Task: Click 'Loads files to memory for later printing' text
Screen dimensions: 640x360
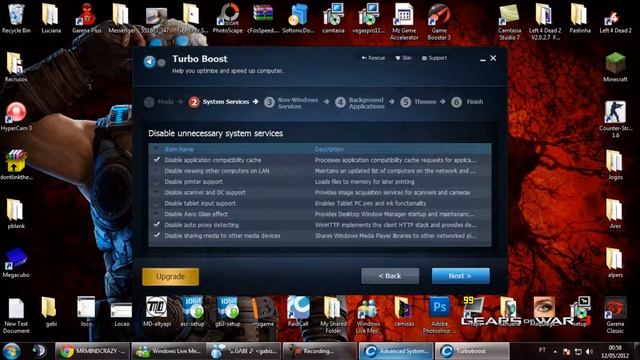Action: (364, 182)
